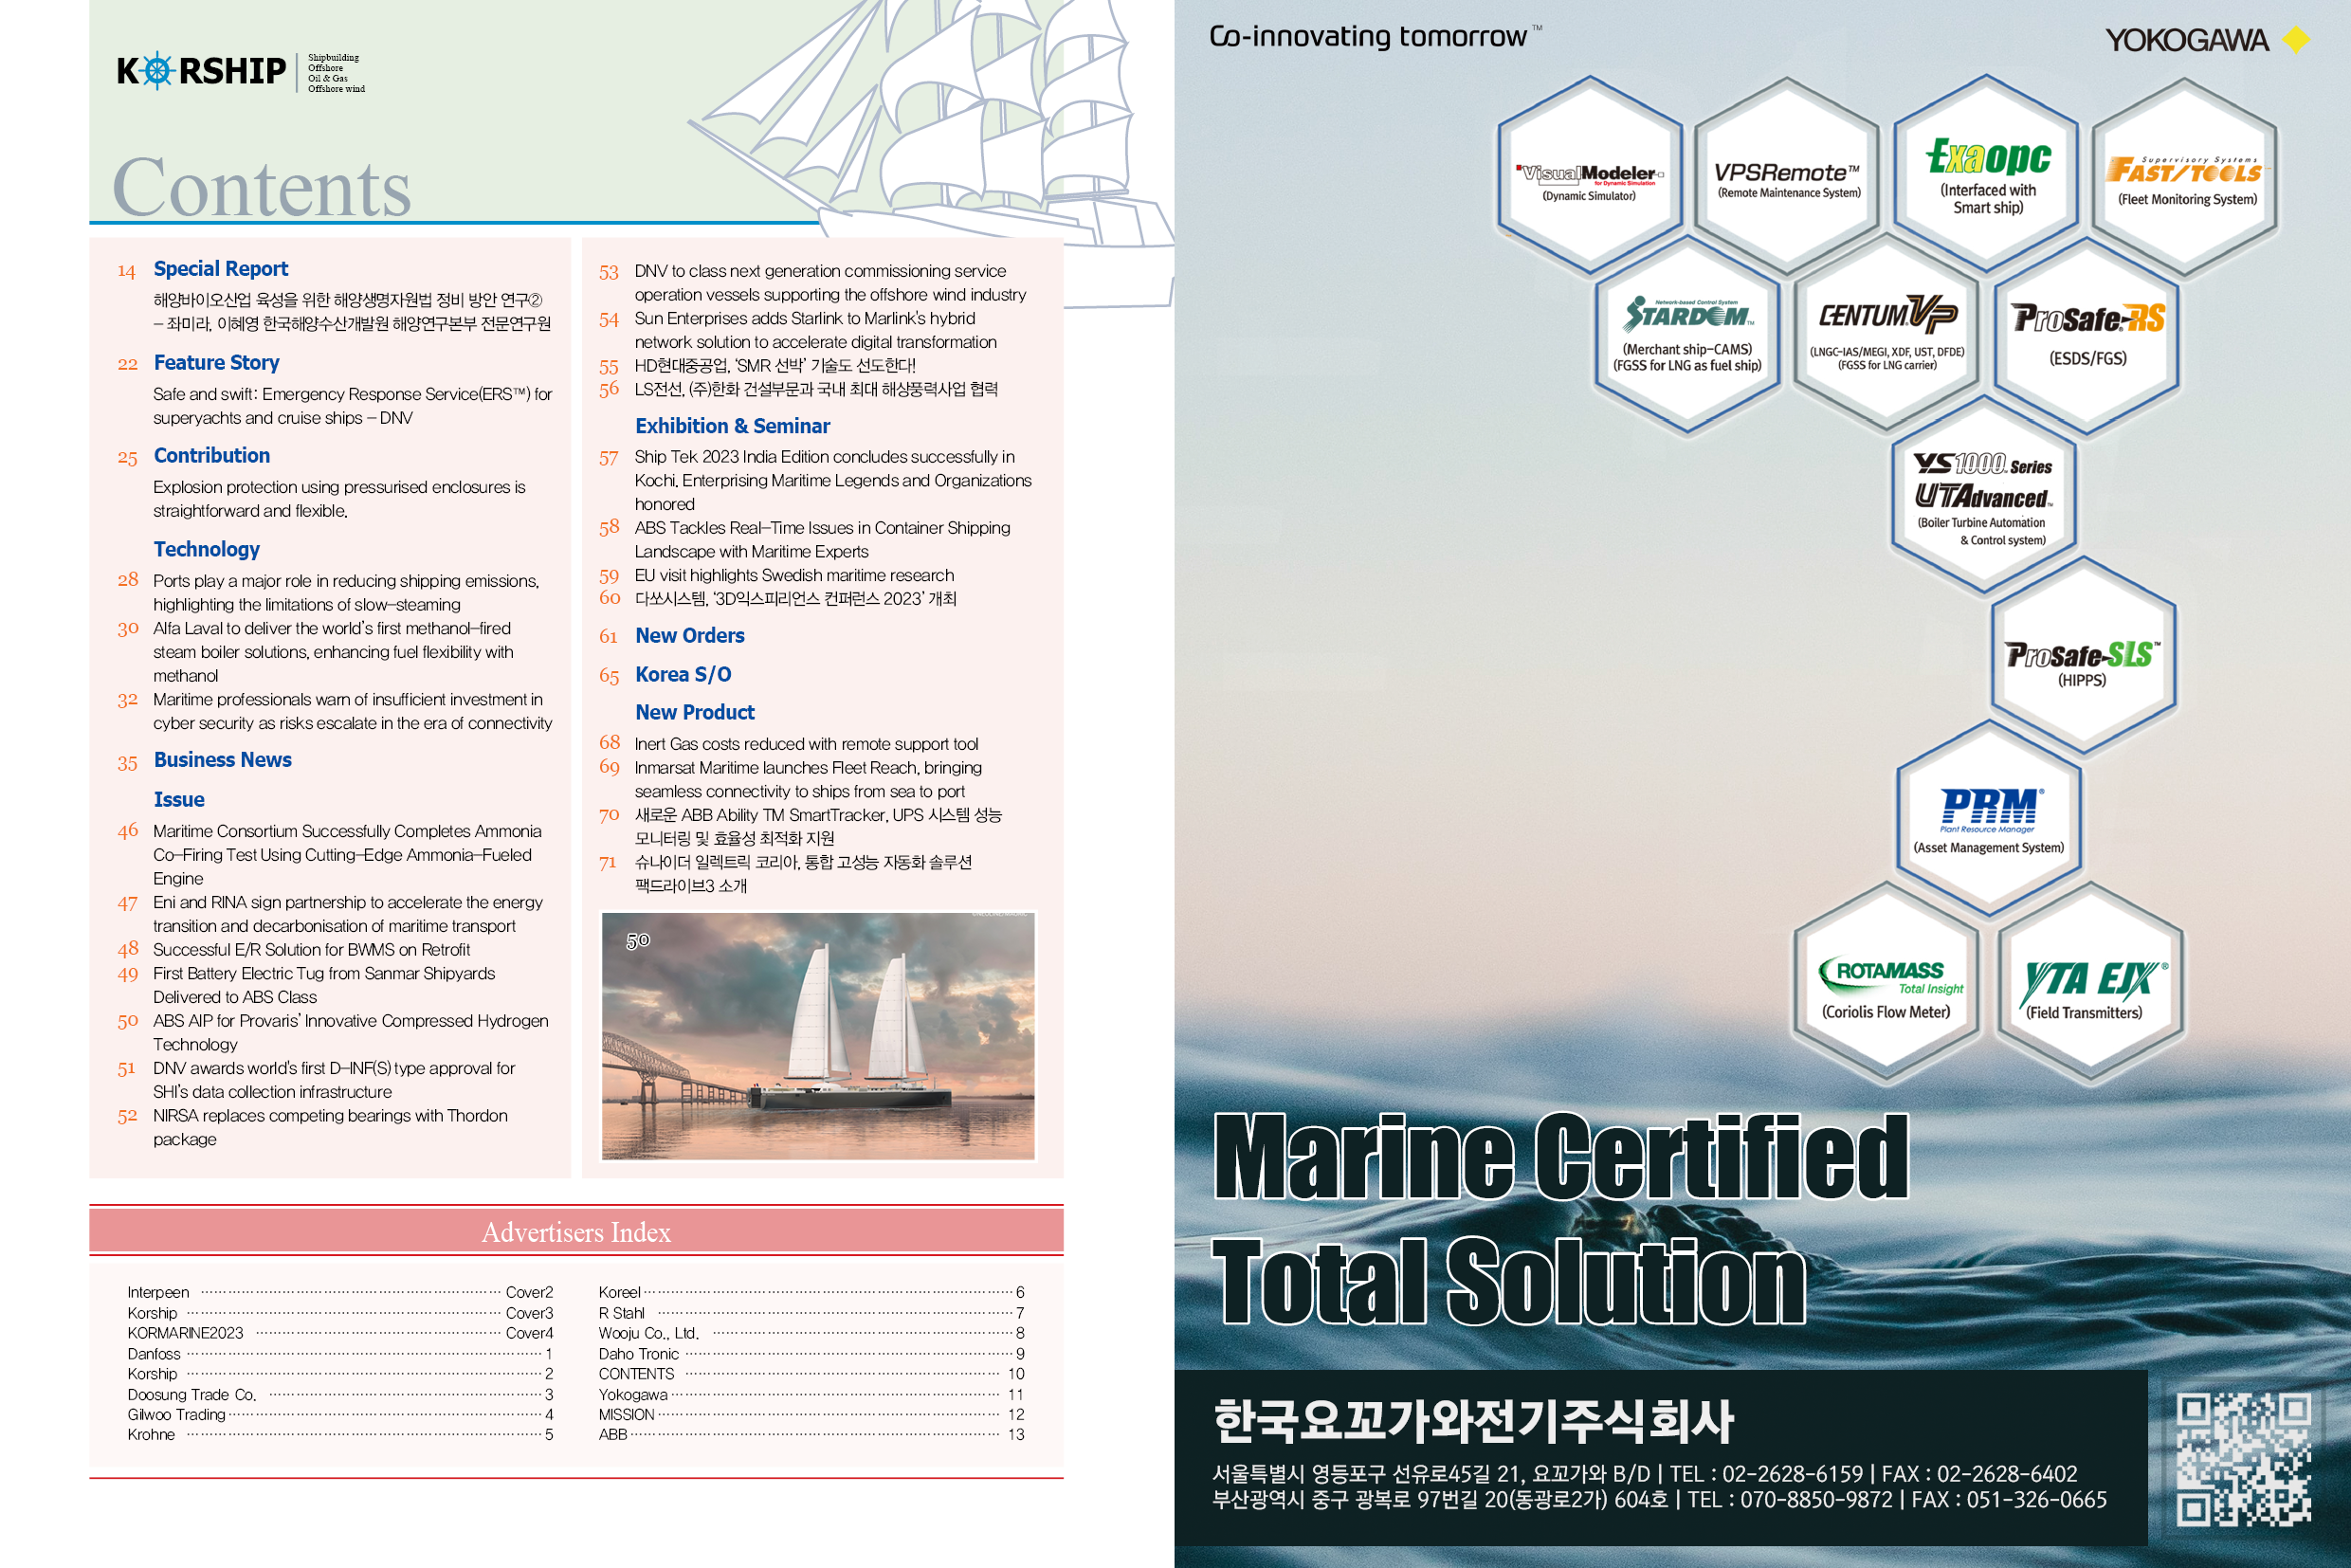Click the Explosion protection pressurised enclosures entry
Image resolution: width=2351 pixels, height=1568 pixels.
pyautogui.click(x=339, y=499)
